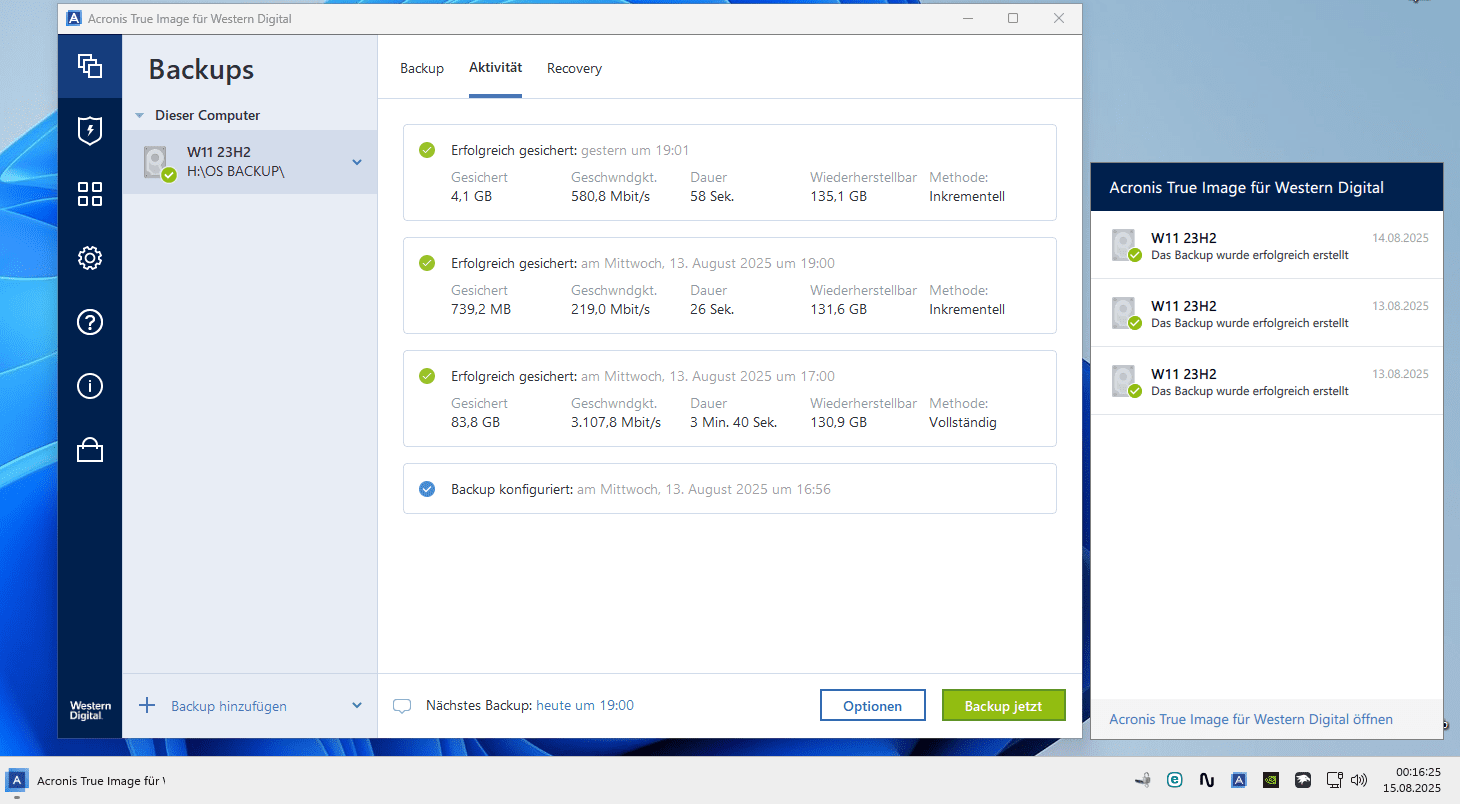Open the Tools grid sidebar icon
The height and width of the screenshot is (804, 1460).
tap(90, 194)
